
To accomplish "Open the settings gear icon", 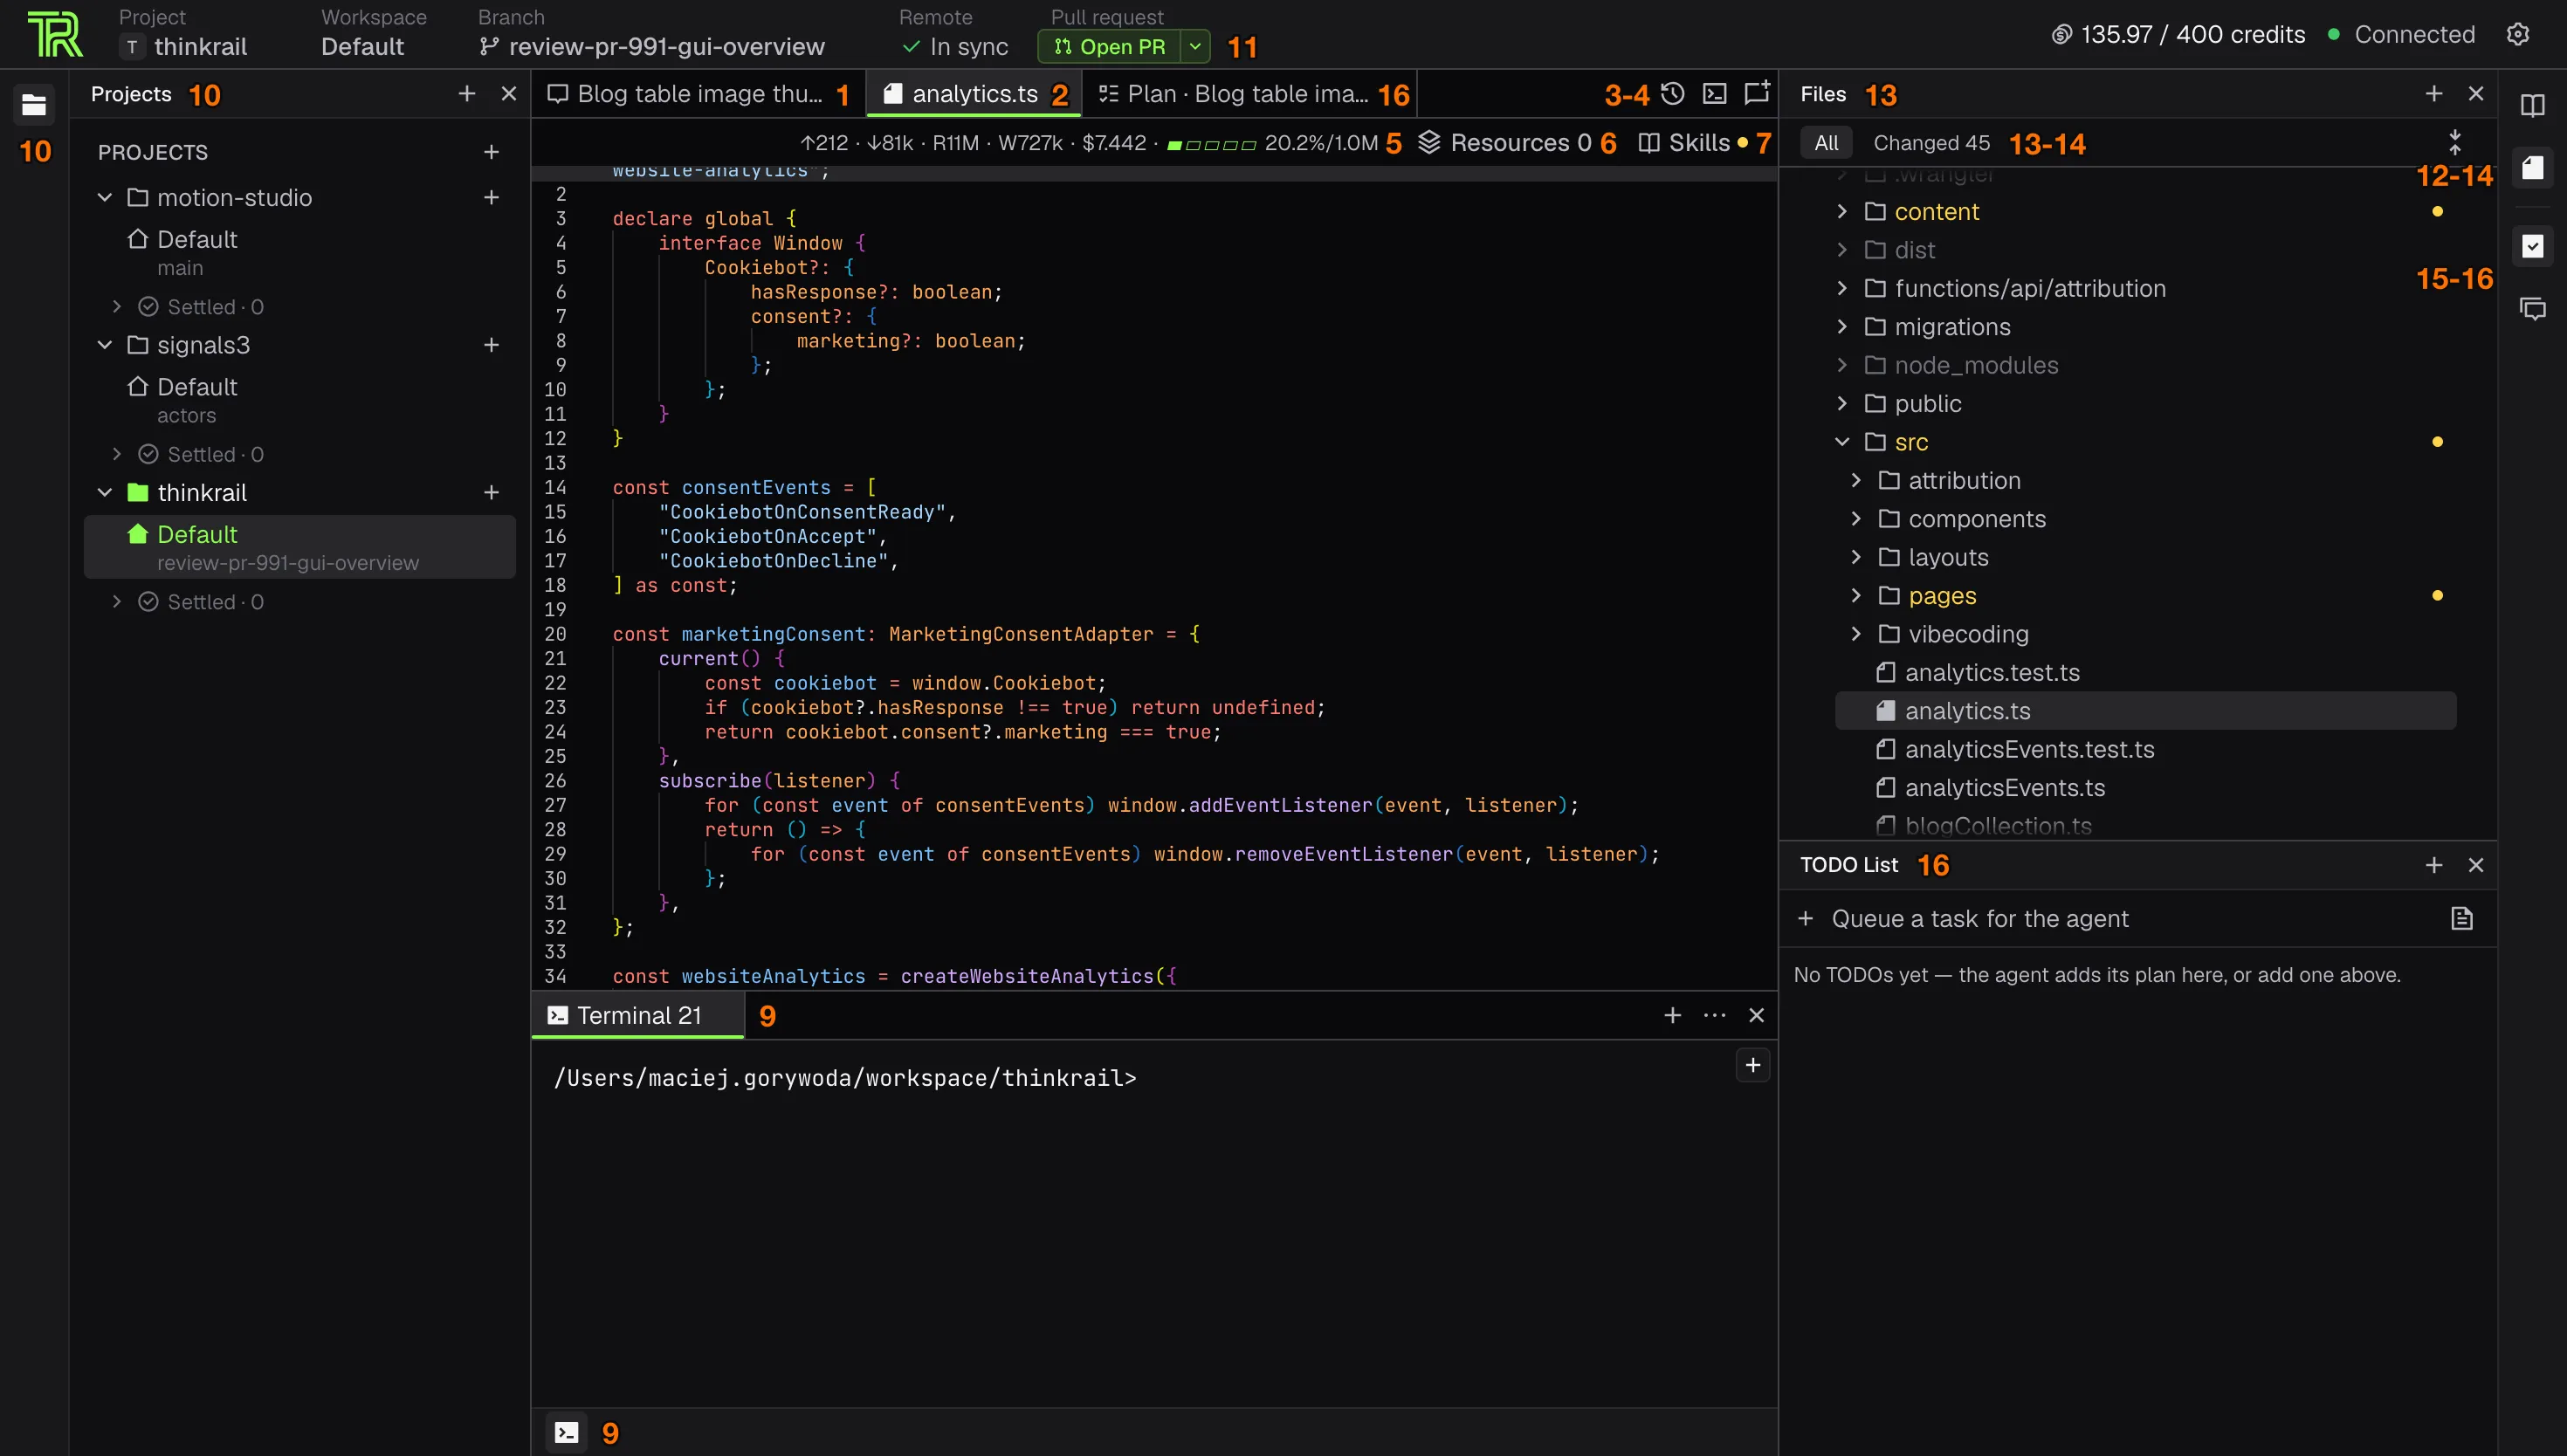I will (2517, 35).
